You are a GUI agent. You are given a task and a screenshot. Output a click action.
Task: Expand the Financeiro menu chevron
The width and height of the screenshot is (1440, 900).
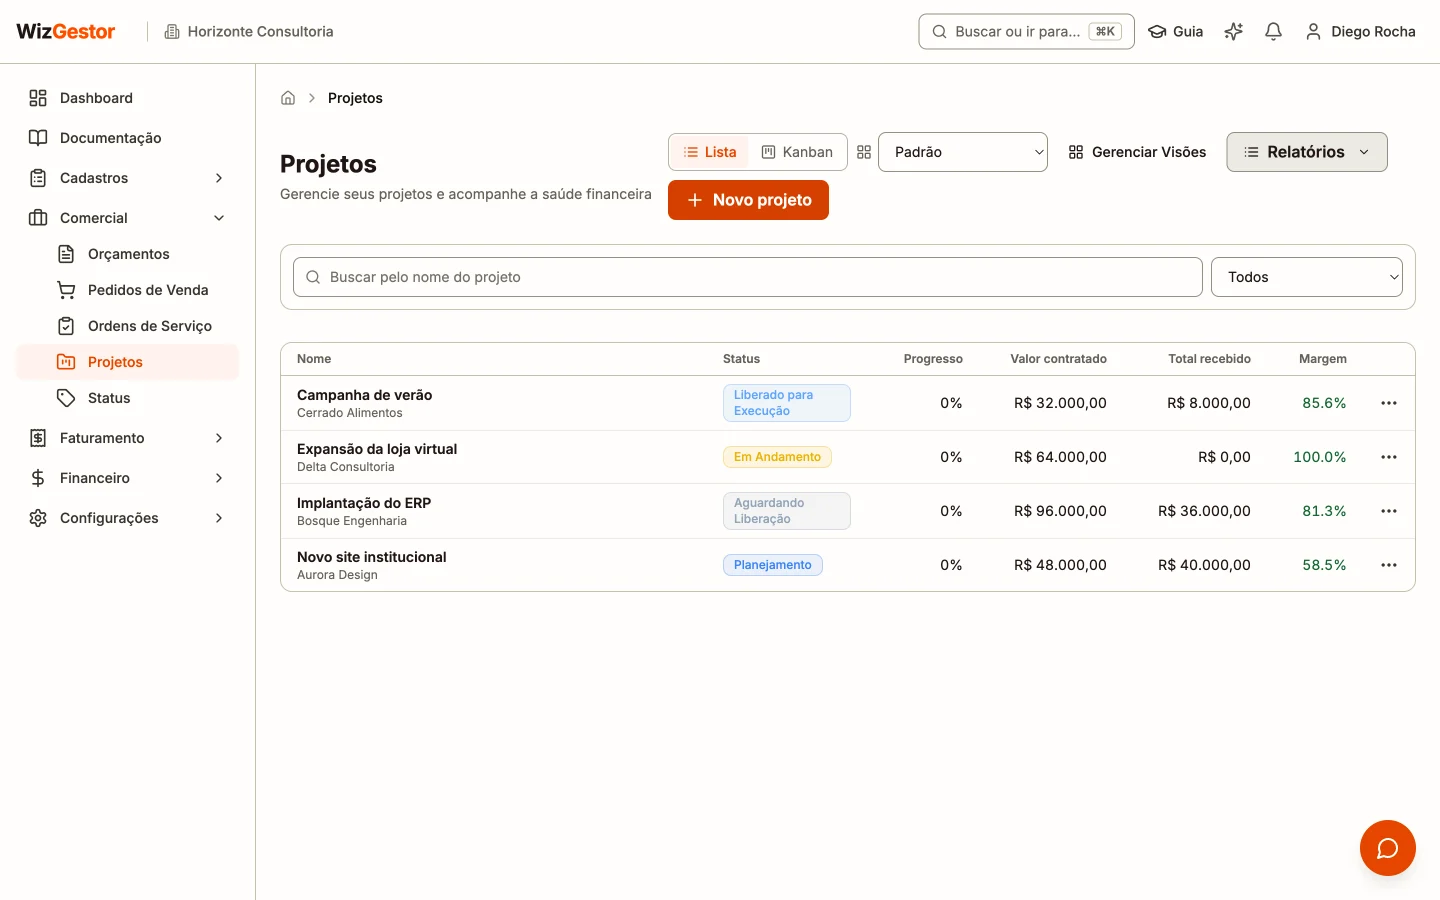(219, 478)
